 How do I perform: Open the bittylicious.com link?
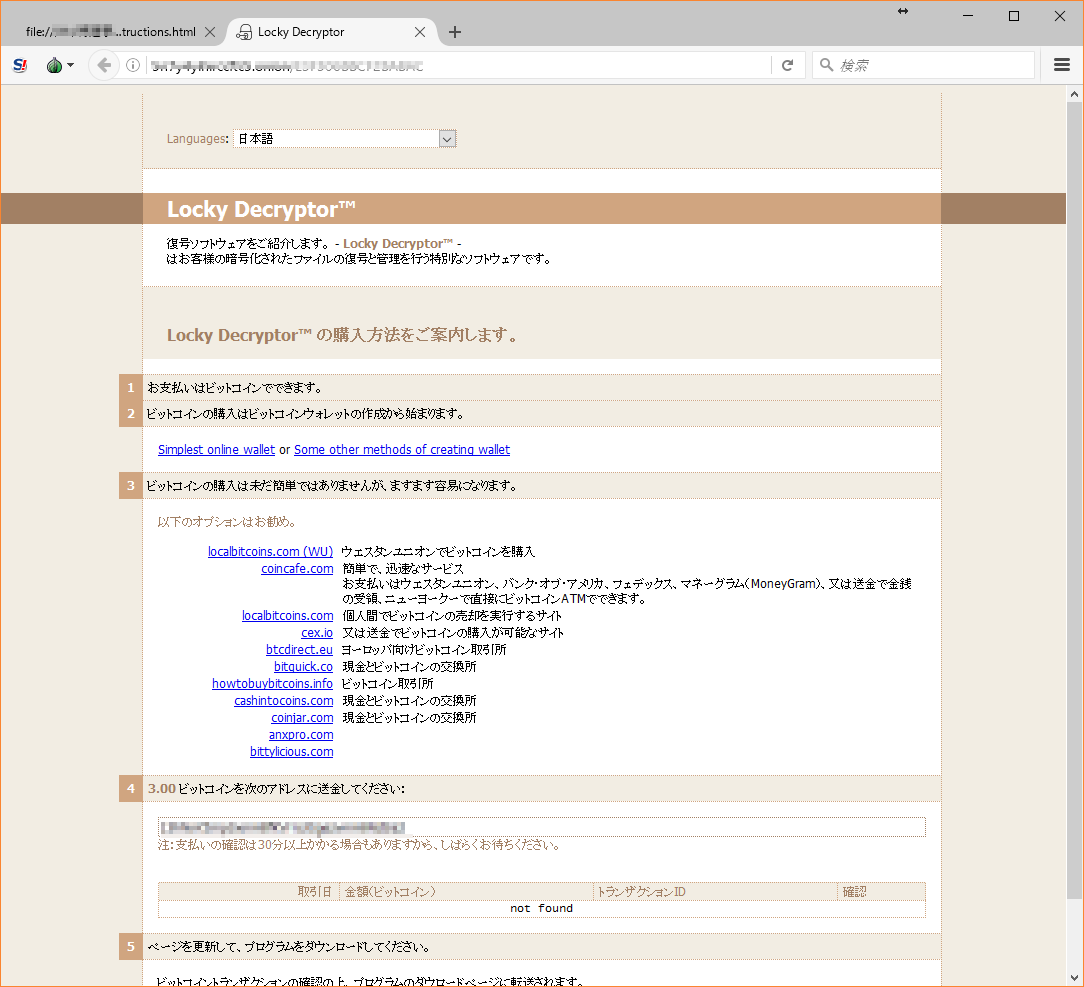pyautogui.click(x=291, y=751)
